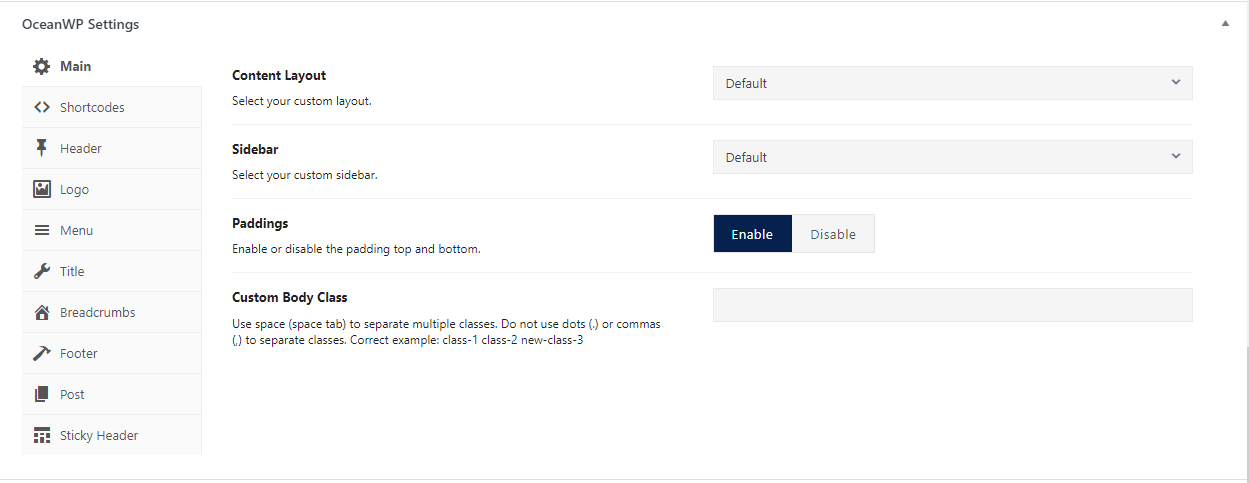
Task: Click the Breadcrumbs home icon
Action: click(41, 312)
